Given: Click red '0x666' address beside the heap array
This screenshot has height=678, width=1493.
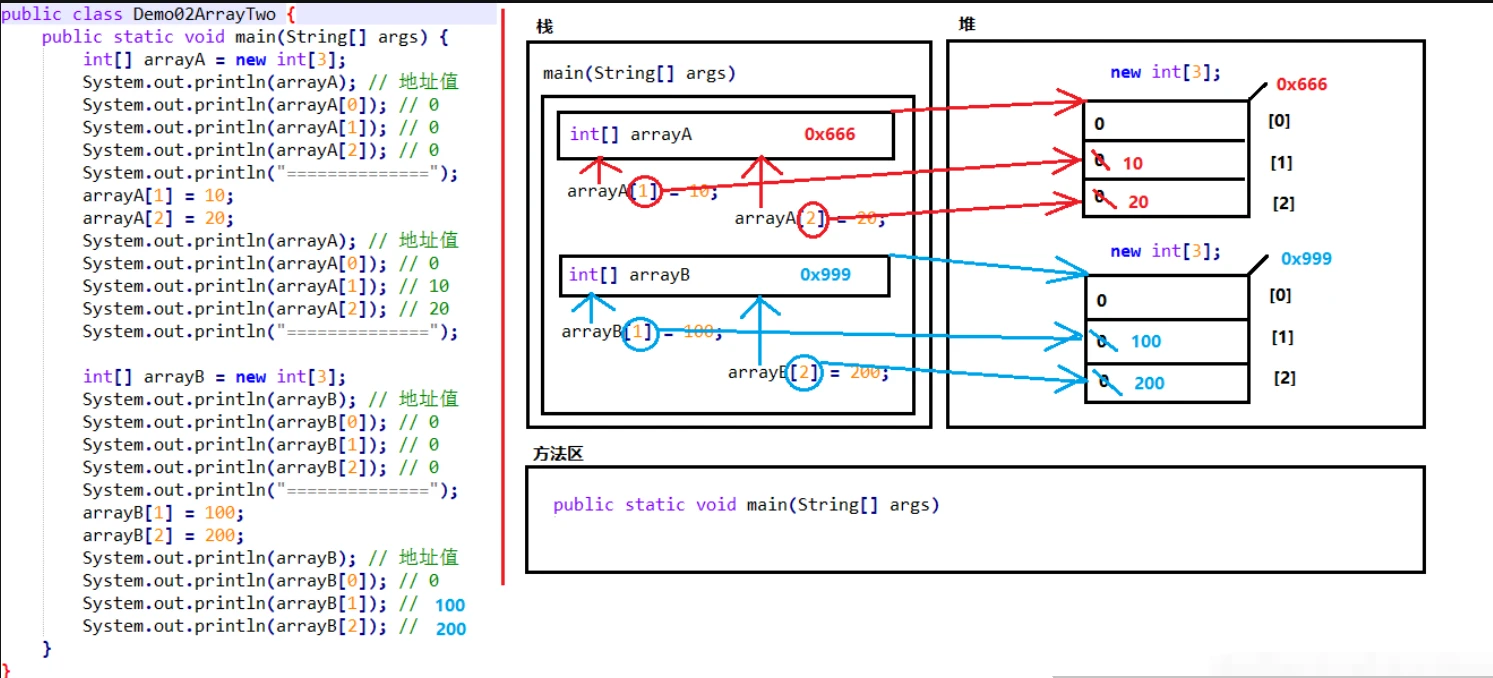Looking at the screenshot, I should (1302, 84).
